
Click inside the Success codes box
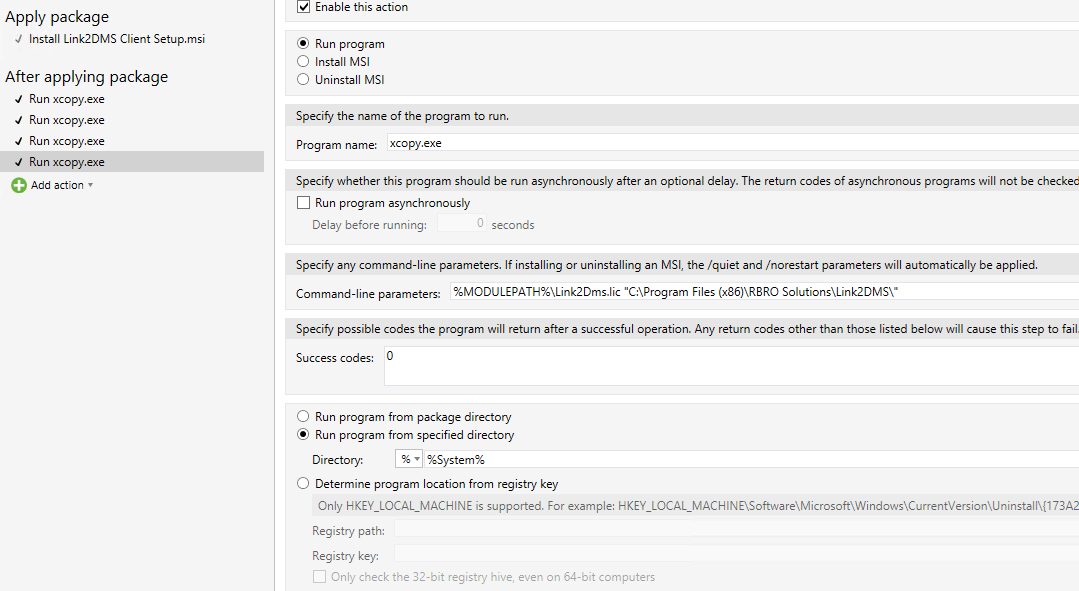click(731, 366)
